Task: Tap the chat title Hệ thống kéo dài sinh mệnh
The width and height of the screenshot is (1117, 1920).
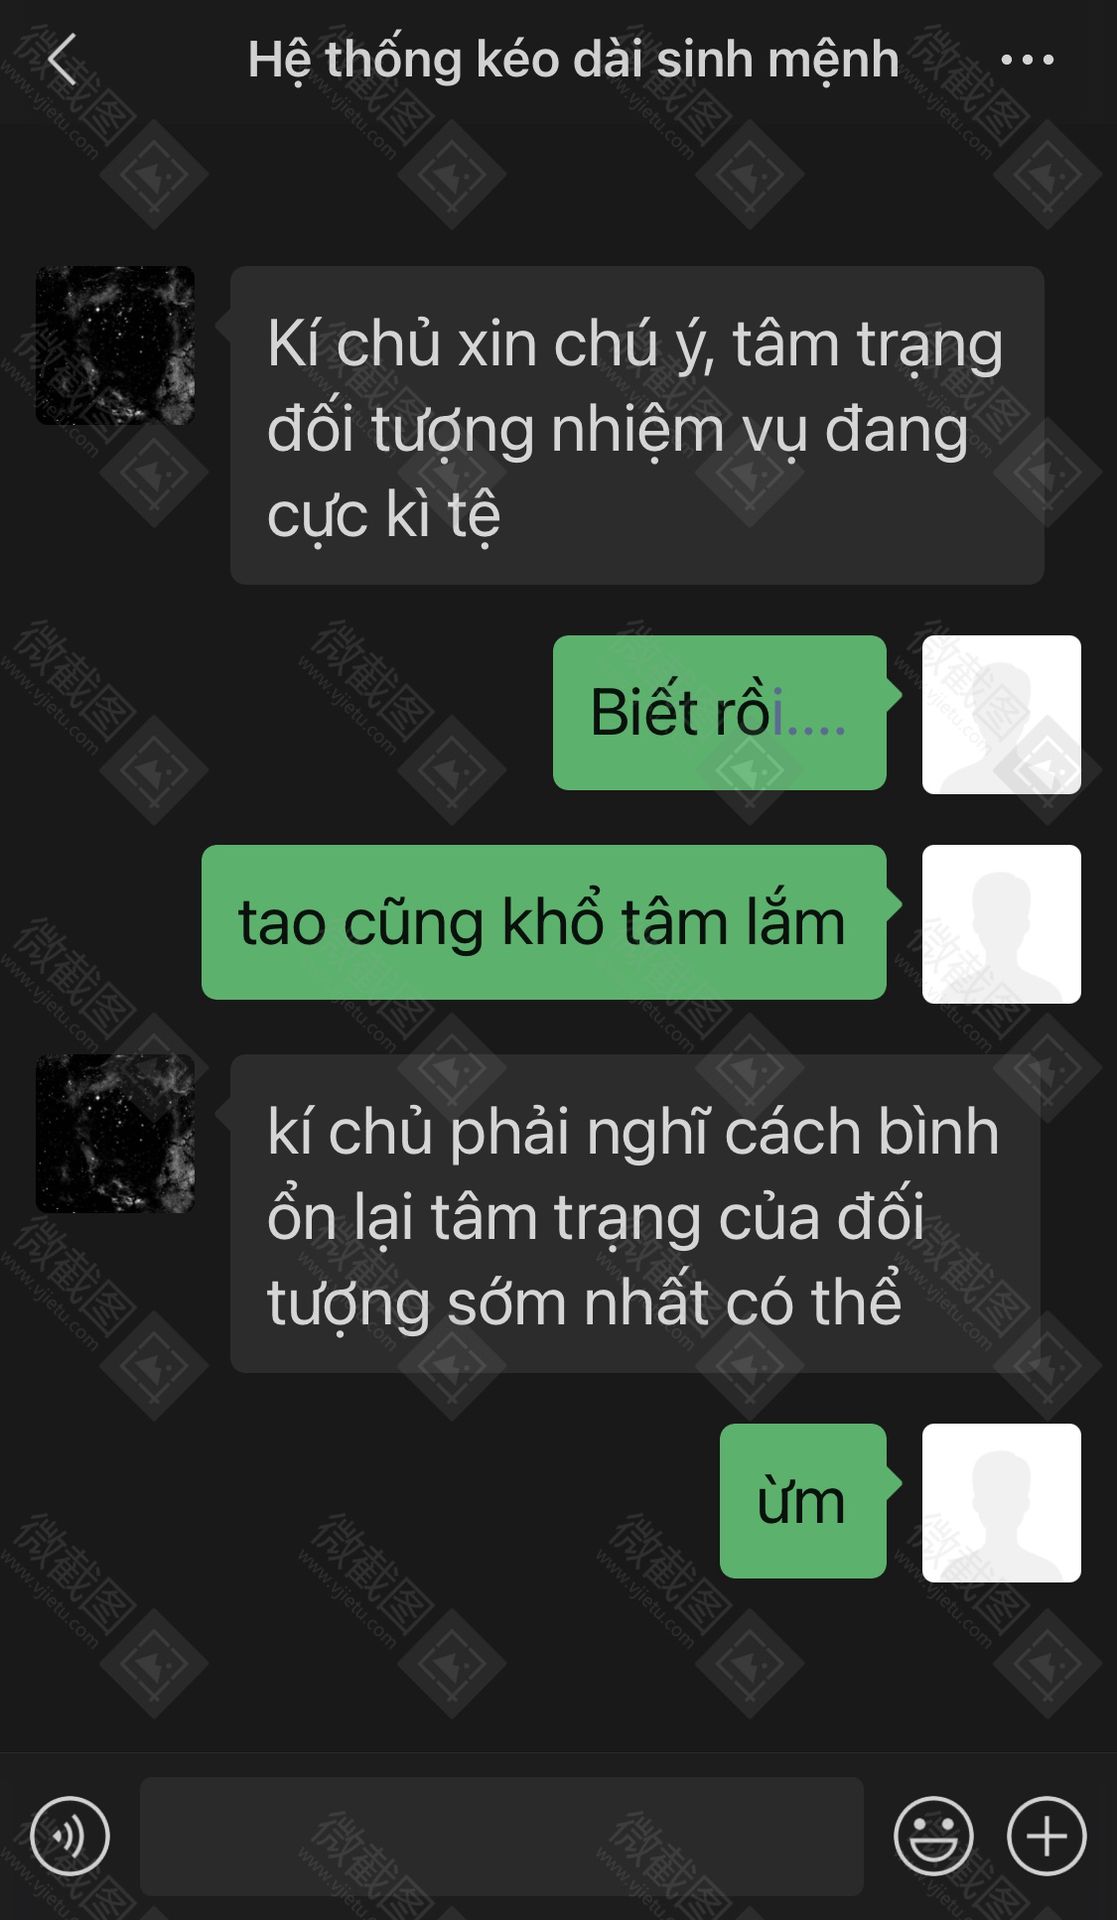Action: point(573,60)
